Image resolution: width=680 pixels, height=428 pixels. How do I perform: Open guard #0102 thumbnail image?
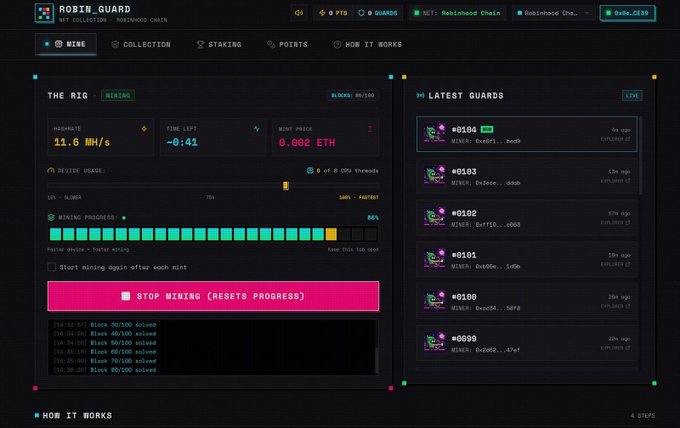point(435,217)
